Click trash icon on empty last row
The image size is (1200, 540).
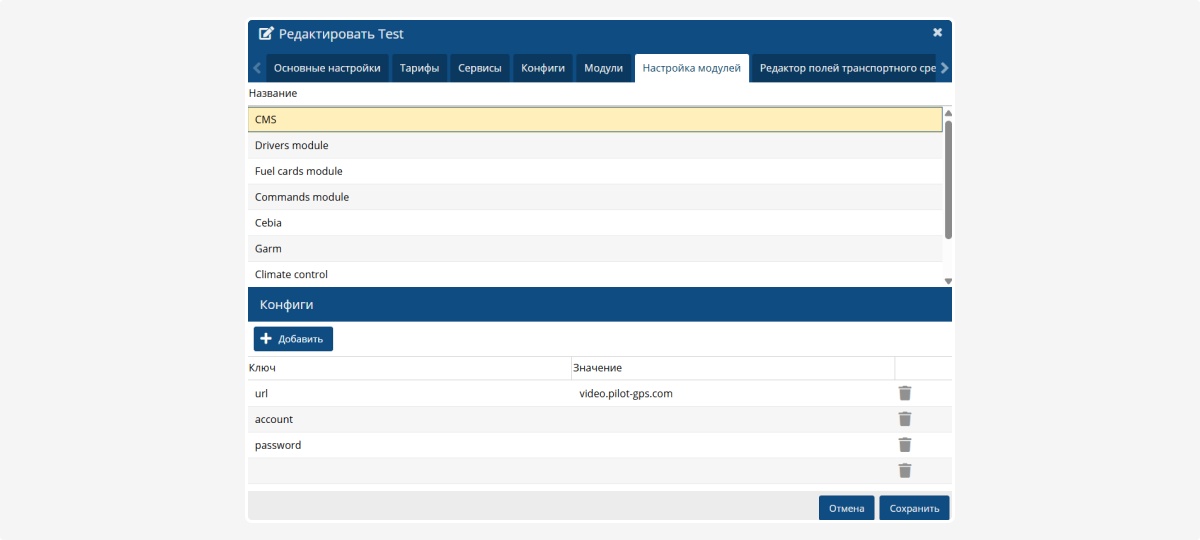pos(905,471)
